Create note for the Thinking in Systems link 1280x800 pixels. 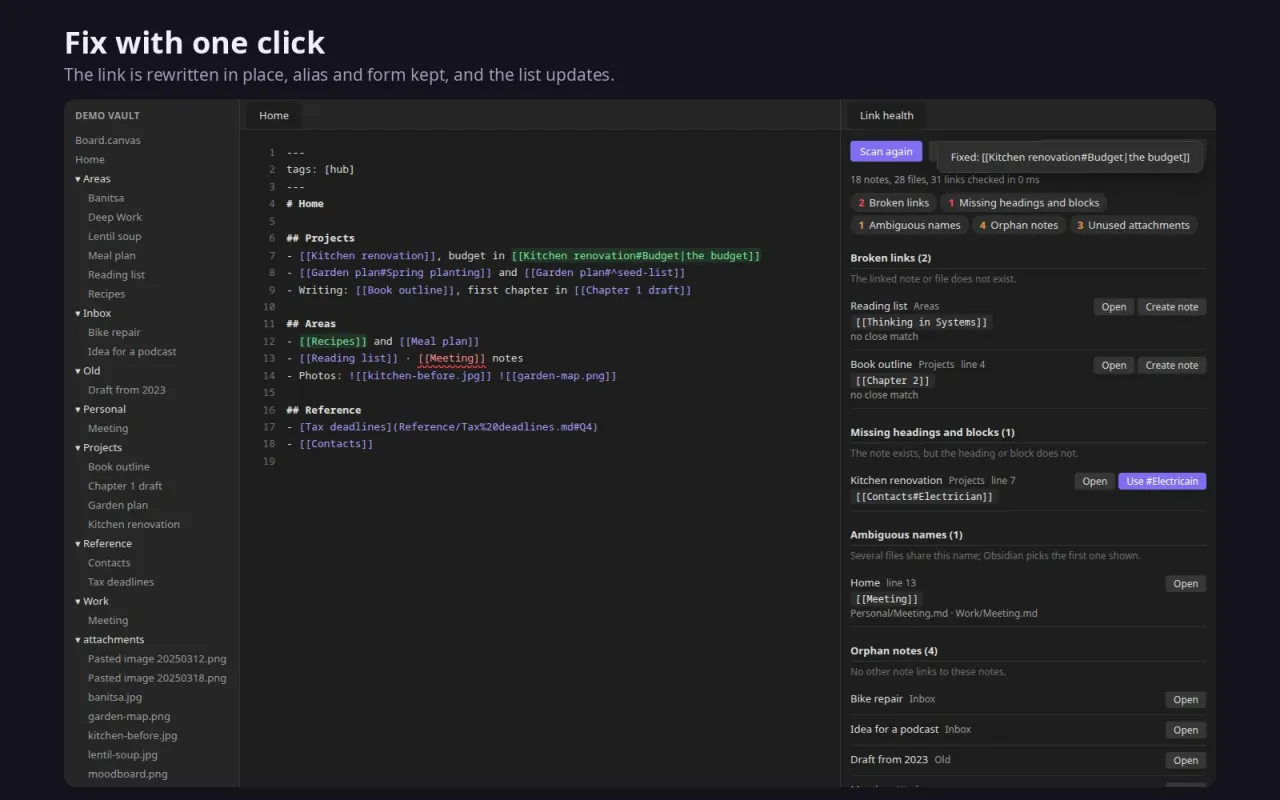1172,307
